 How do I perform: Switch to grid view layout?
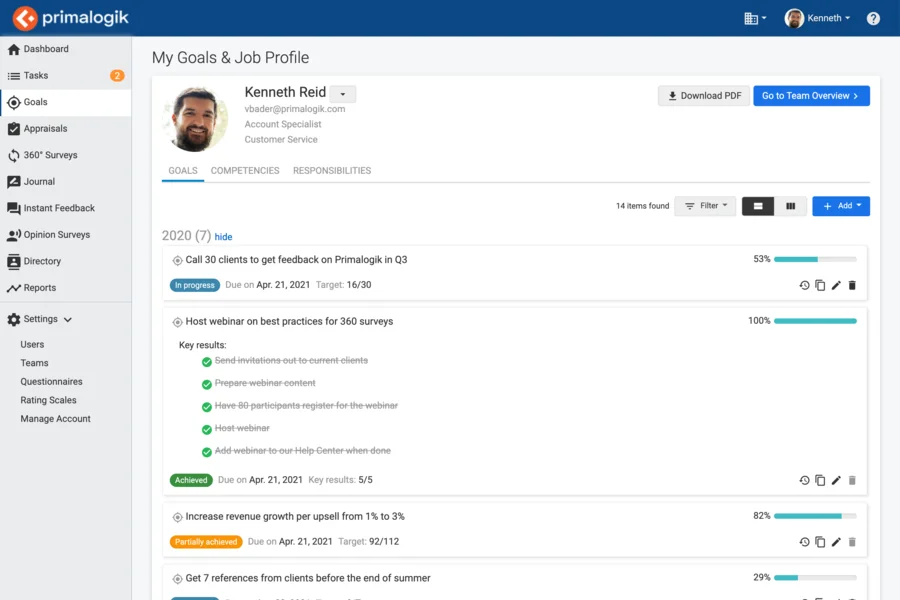pos(789,206)
